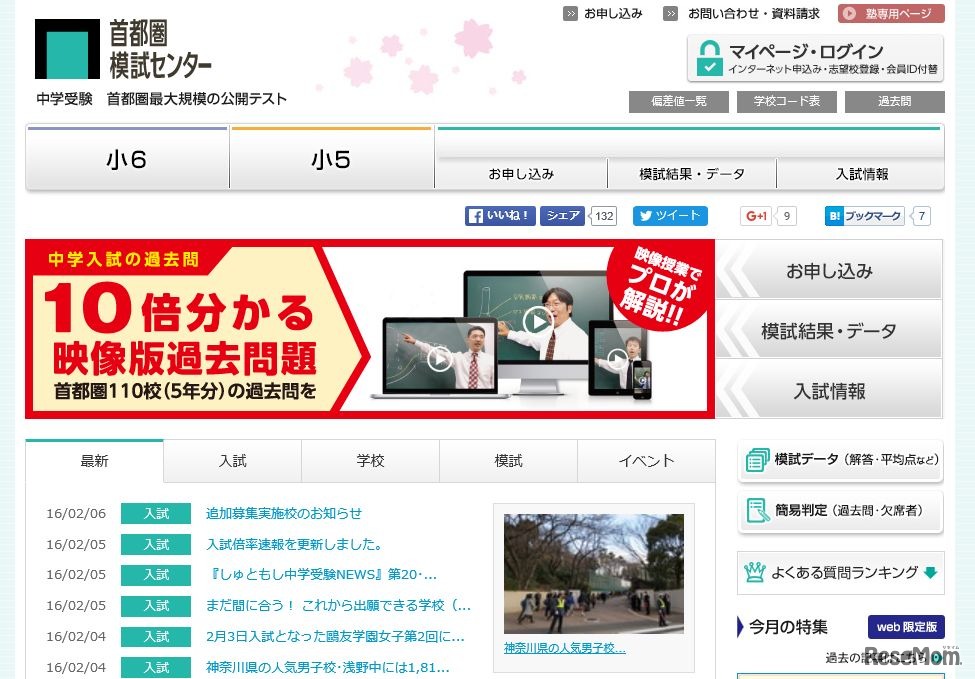Viewport: 975px width, 679px height.
Task: Click the chevron next to お申し込み
Action: [x=569, y=14]
